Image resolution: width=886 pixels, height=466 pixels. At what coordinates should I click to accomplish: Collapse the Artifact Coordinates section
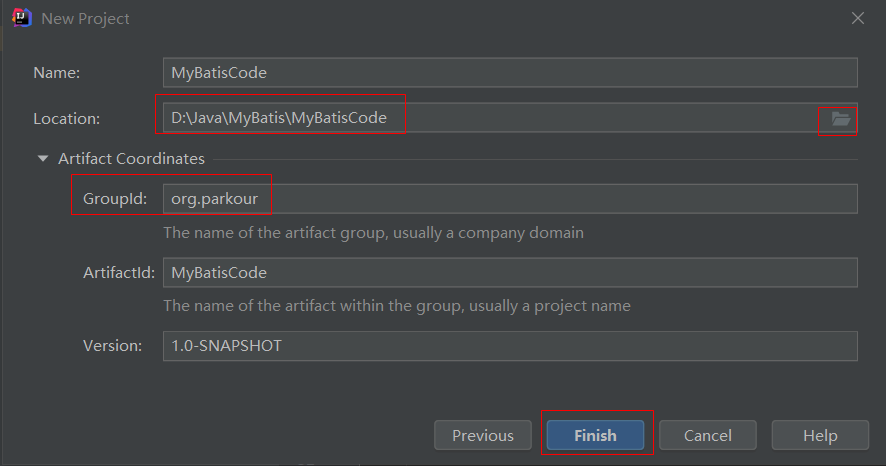pyautogui.click(x=43, y=159)
